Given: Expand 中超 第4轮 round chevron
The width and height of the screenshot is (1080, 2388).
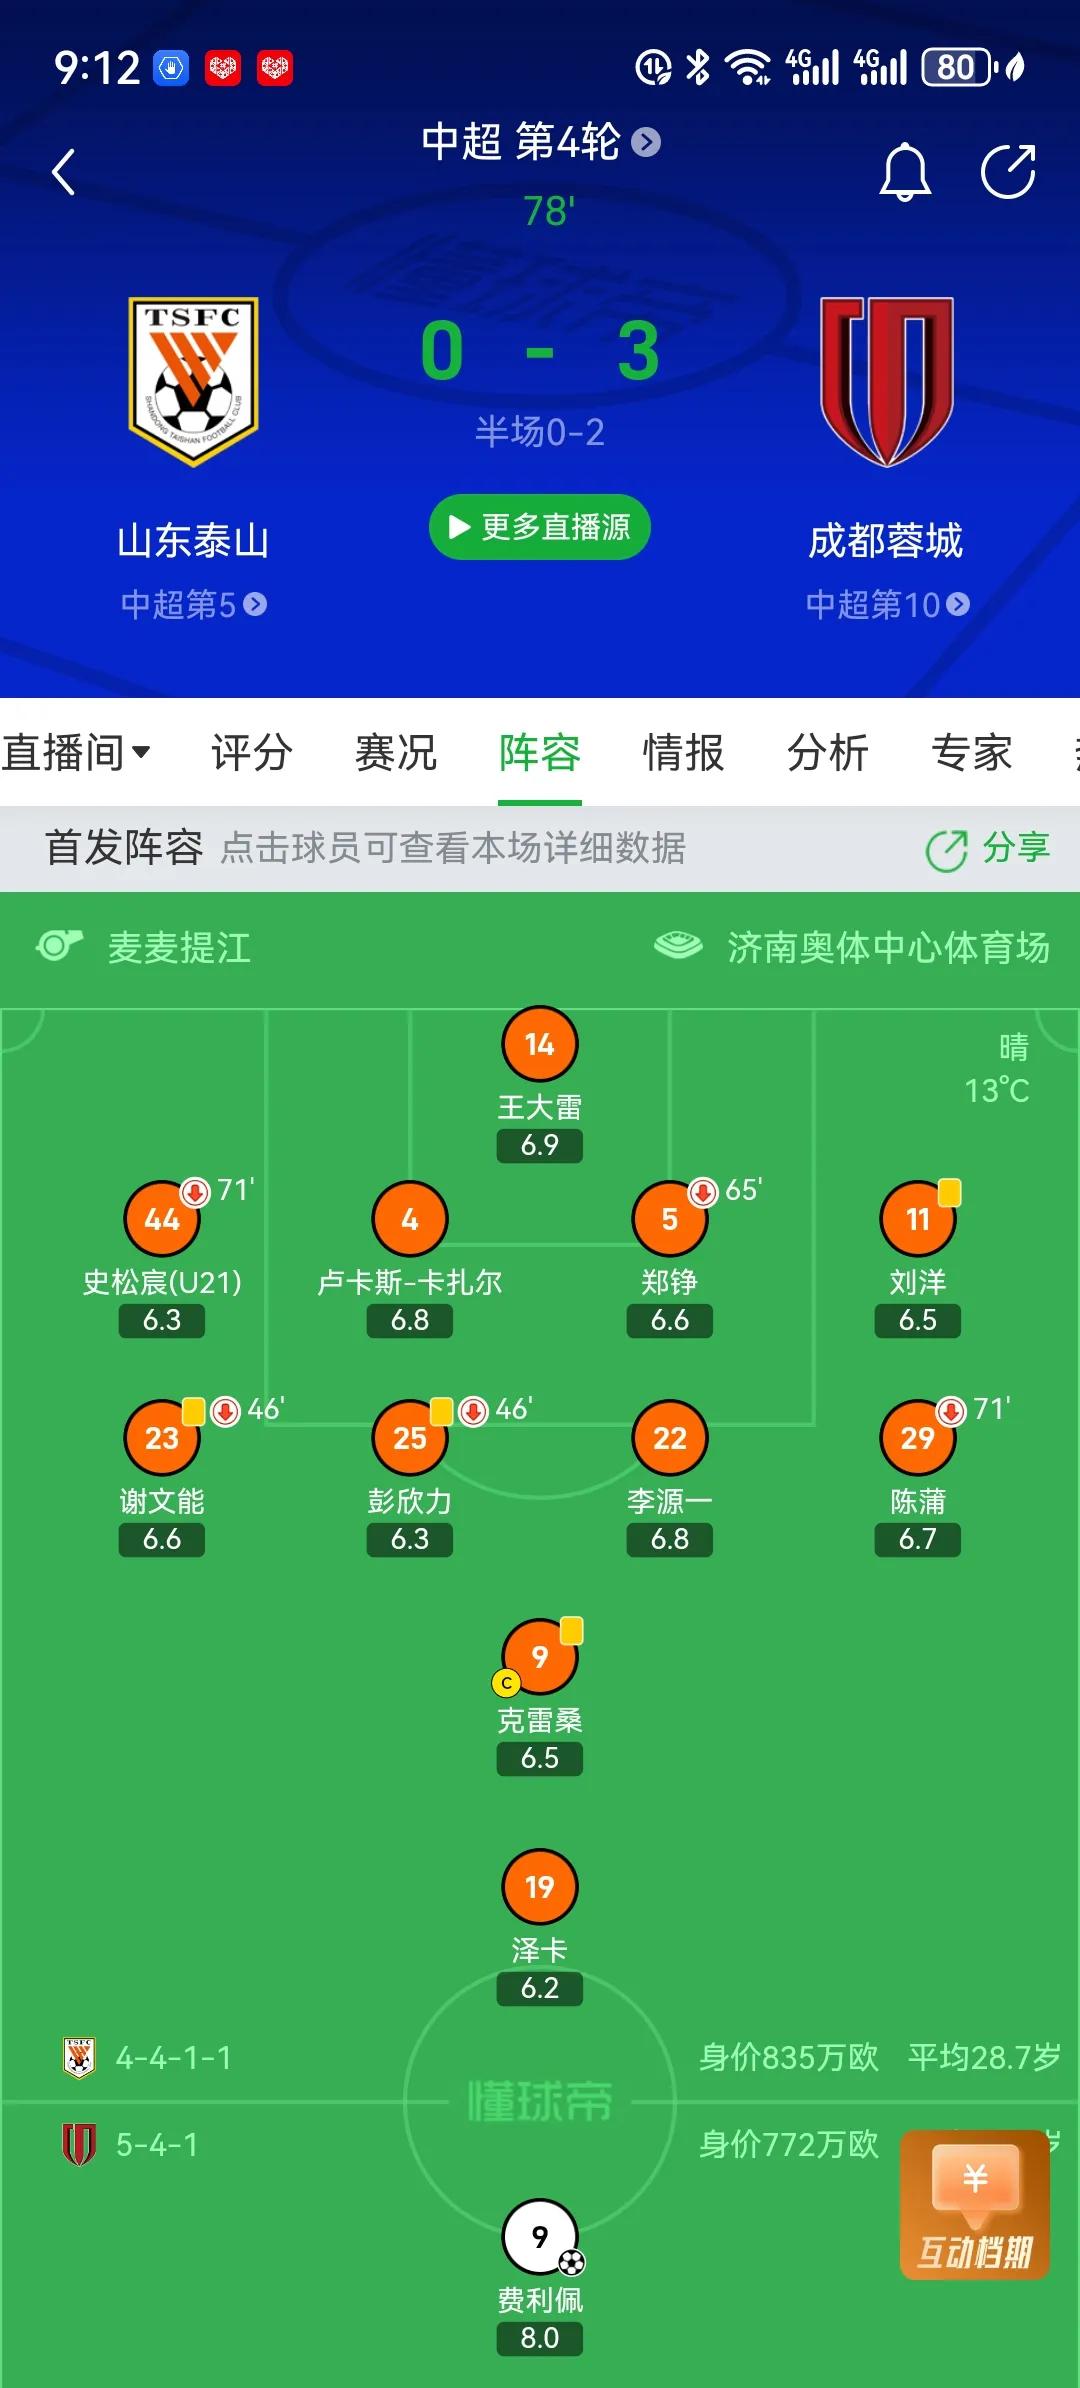Looking at the screenshot, I should coord(647,142).
